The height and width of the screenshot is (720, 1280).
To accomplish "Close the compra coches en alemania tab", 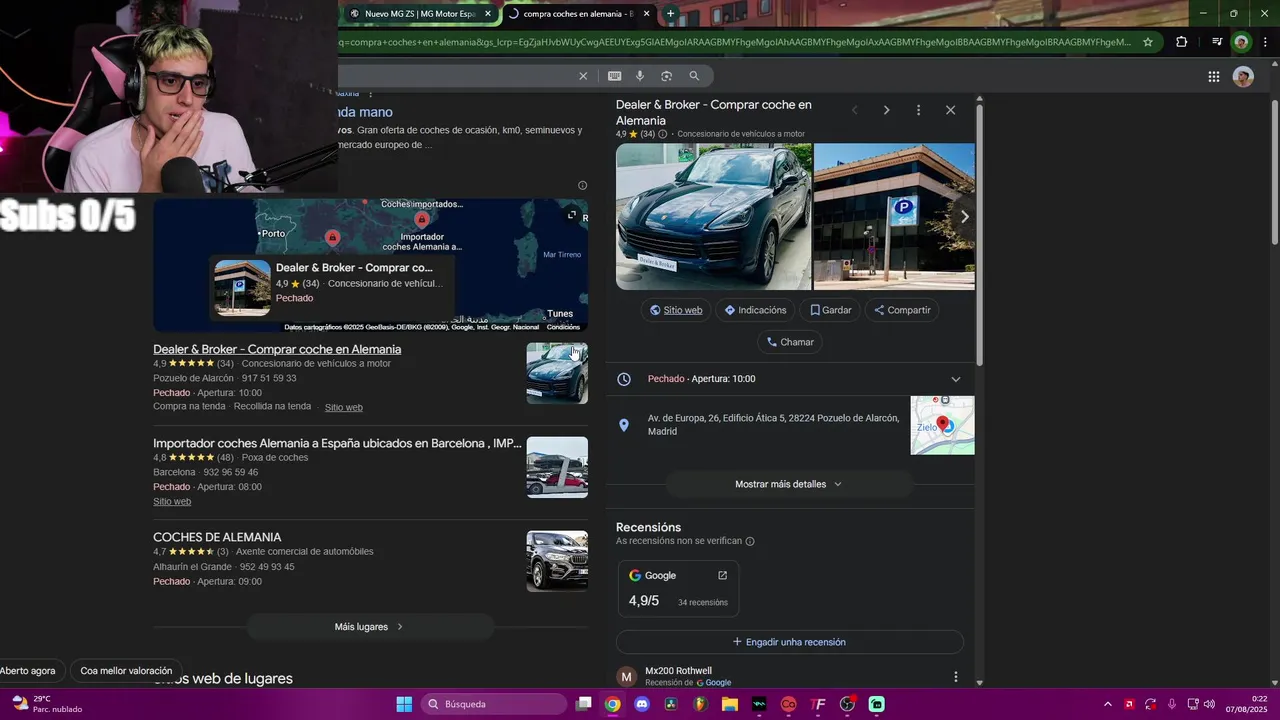I will 647,14.
